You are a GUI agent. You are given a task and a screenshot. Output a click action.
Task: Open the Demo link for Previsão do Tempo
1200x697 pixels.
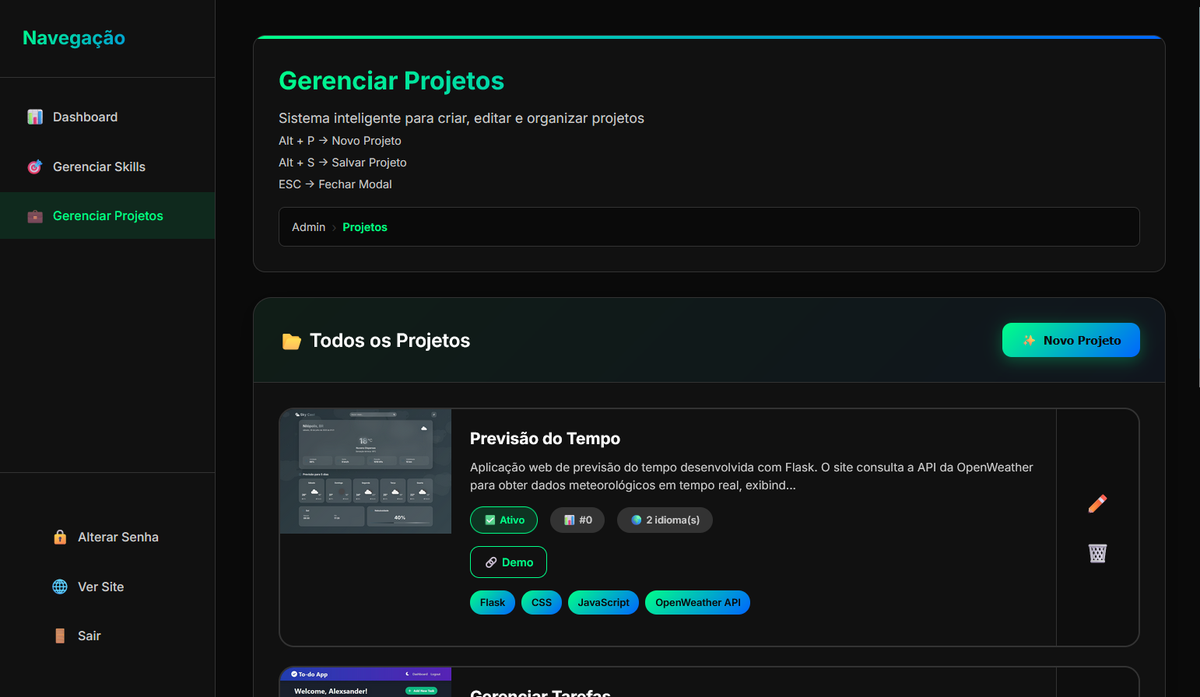(x=508, y=562)
